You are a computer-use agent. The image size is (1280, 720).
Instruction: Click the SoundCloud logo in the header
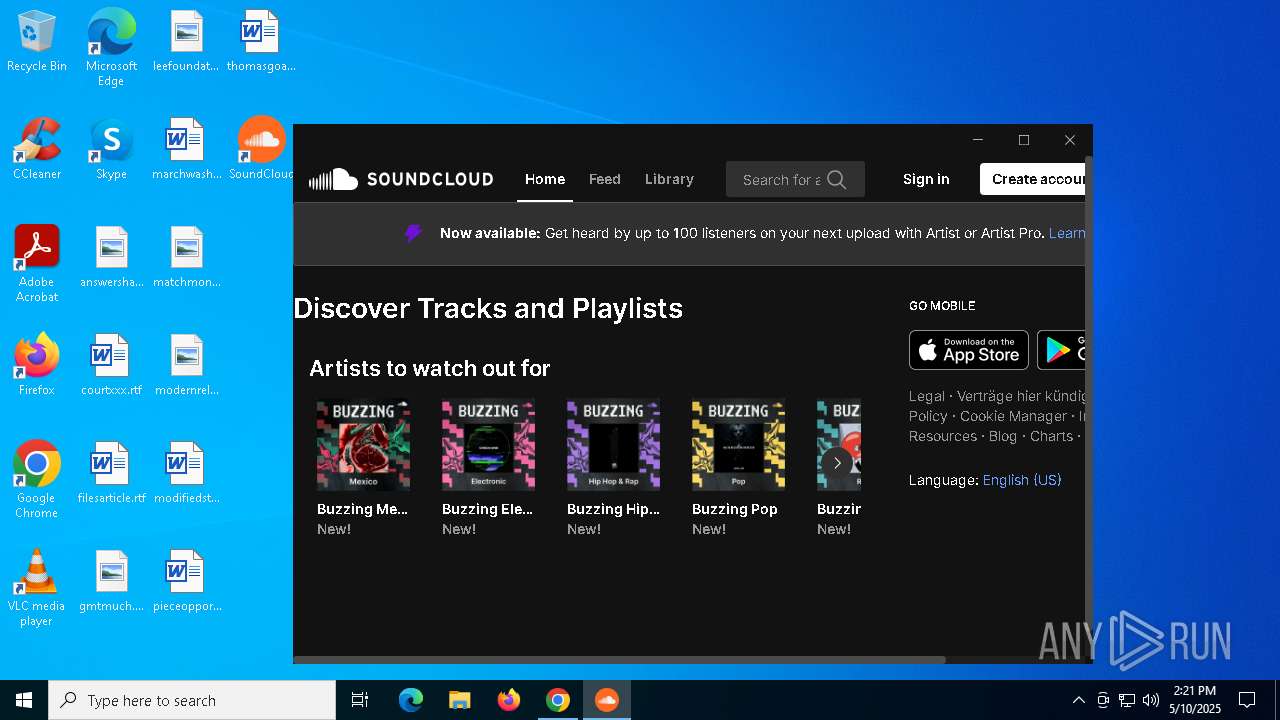point(401,179)
